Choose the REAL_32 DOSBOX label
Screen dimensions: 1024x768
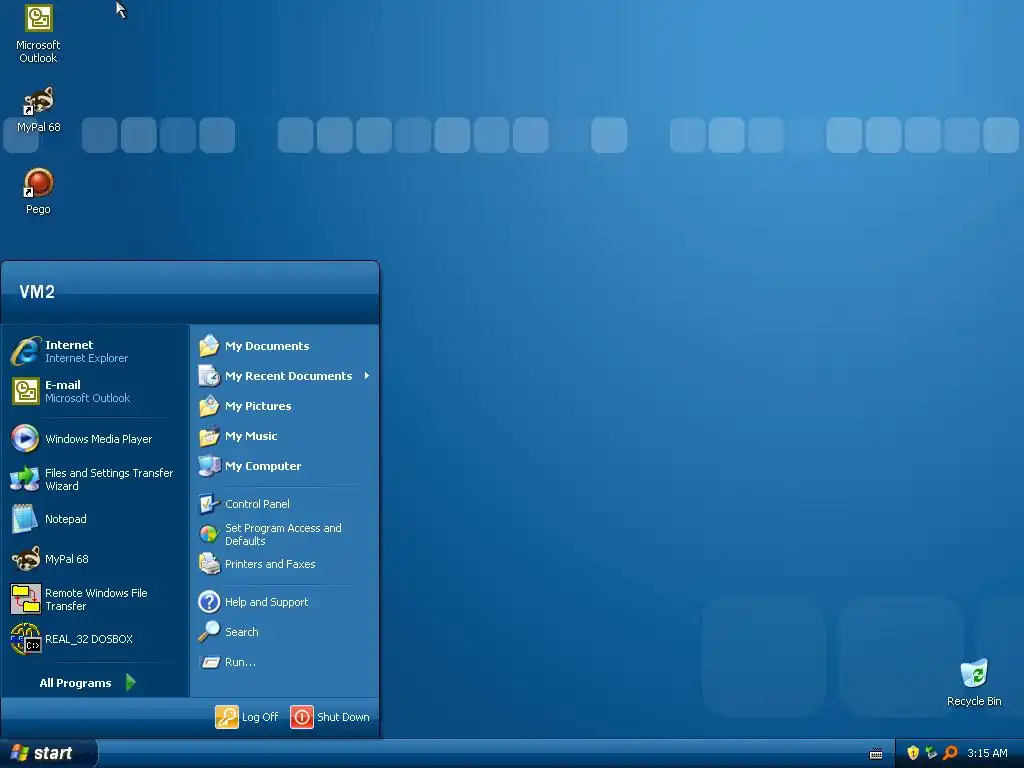(x=89, y=639)
